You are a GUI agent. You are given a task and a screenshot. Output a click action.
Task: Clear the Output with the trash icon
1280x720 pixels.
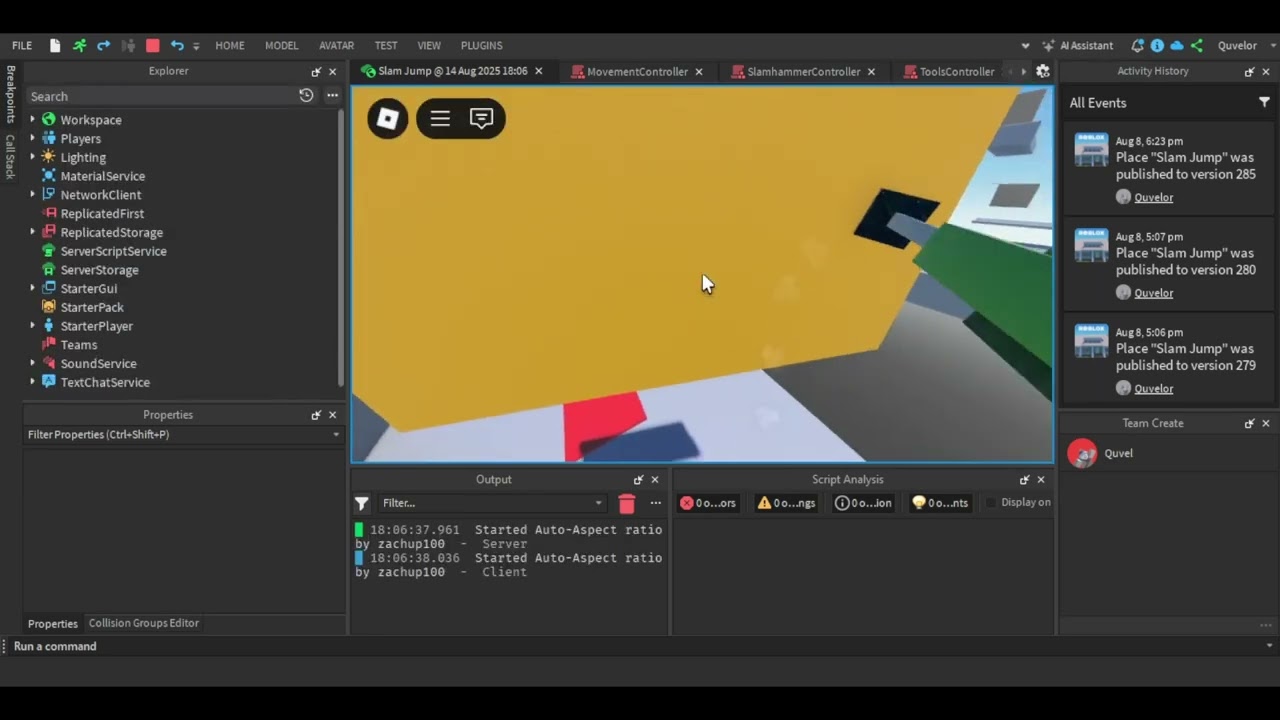[x=627, y=503]
